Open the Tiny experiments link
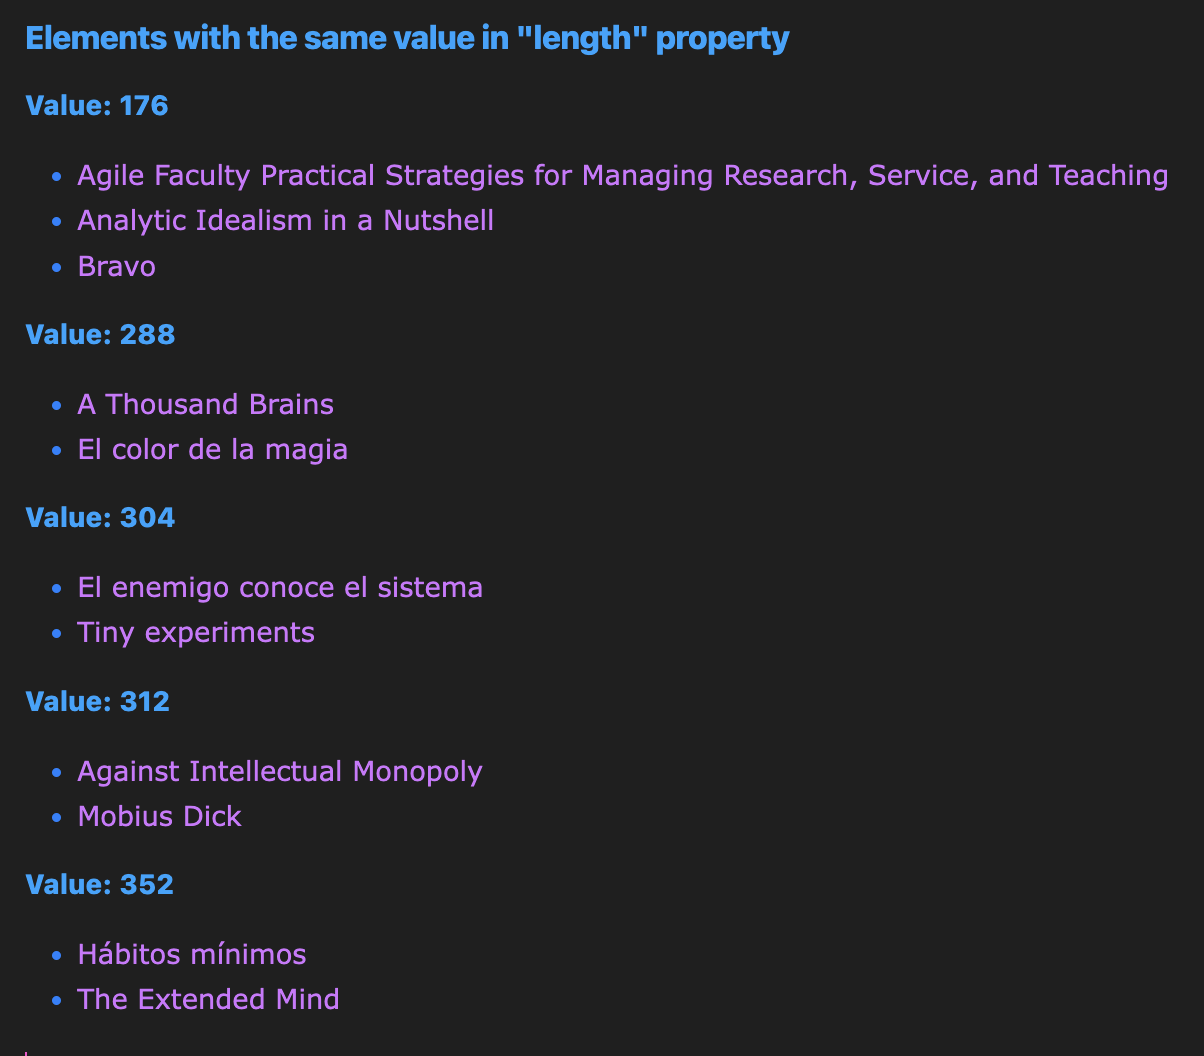This screenshot has height=1056, width=1204. (196, 633)
